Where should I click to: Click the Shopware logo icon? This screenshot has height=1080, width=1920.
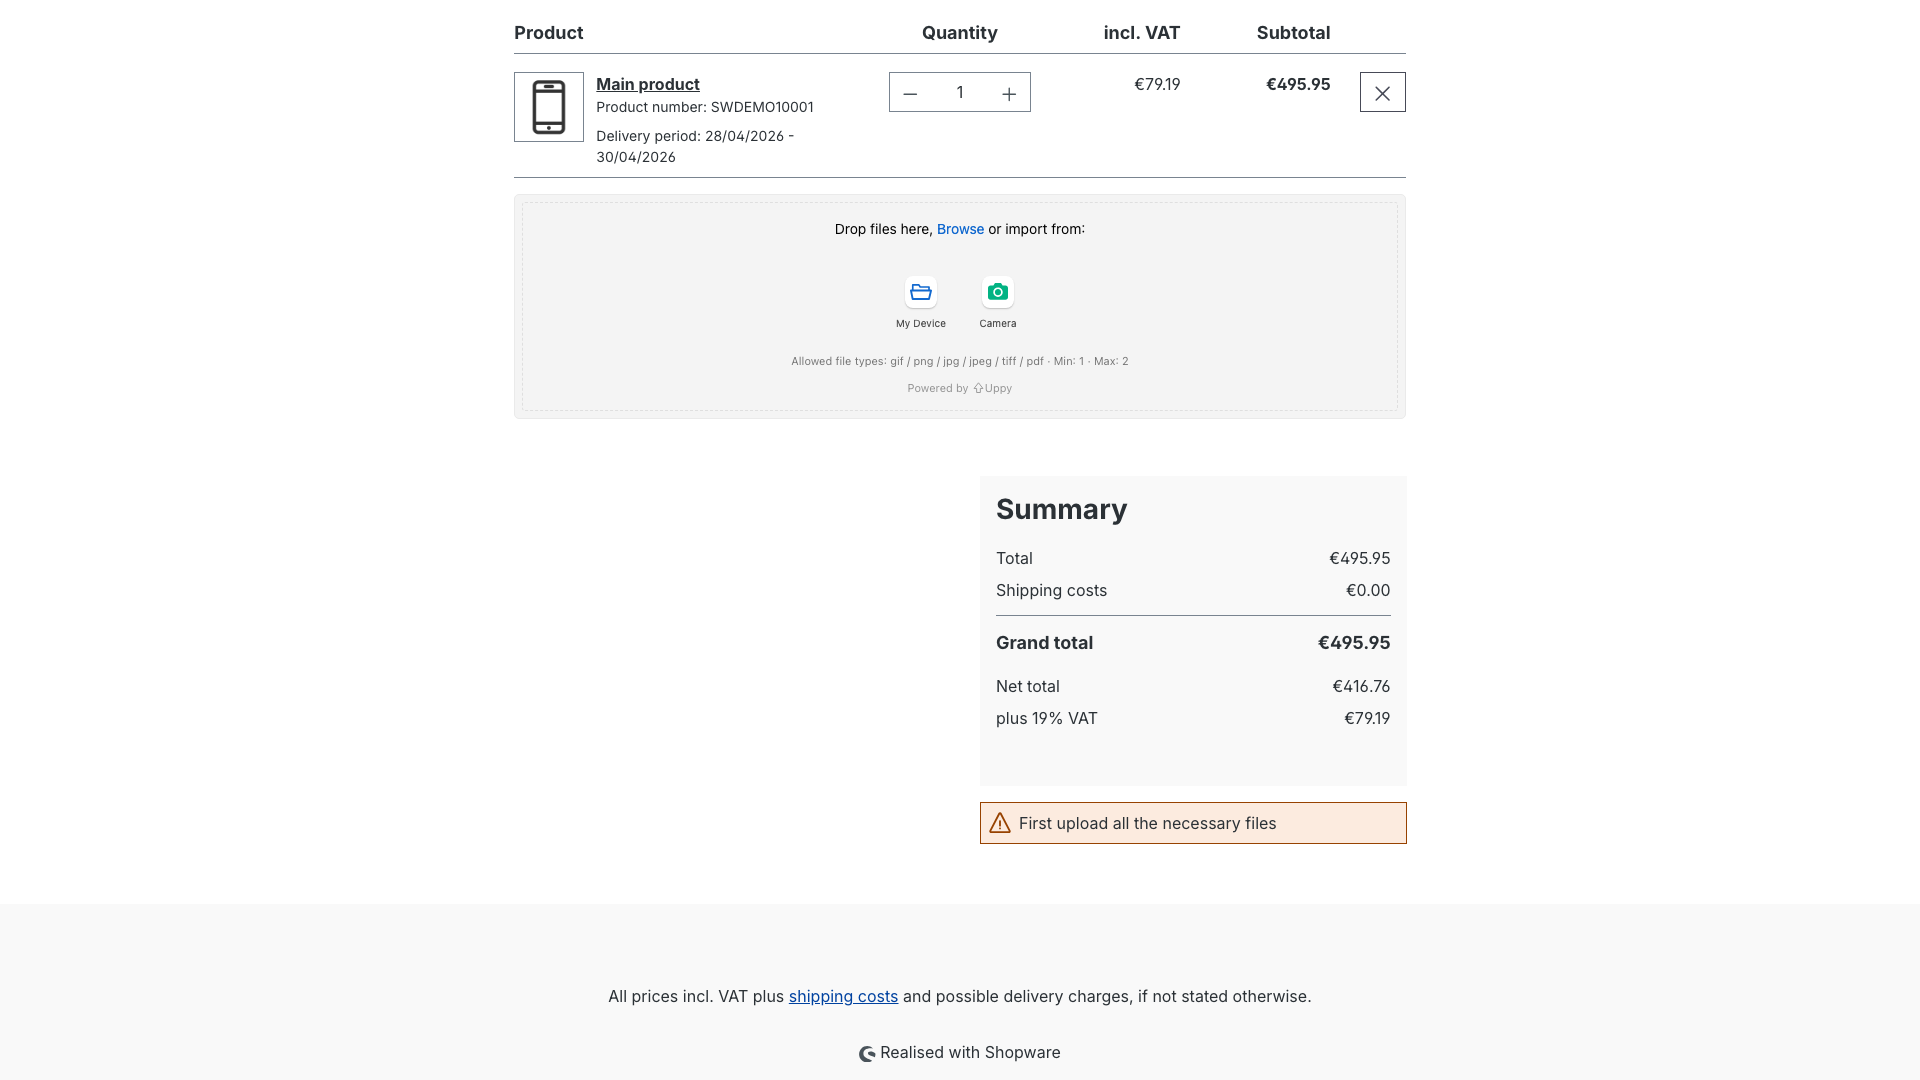(867, 1053)
